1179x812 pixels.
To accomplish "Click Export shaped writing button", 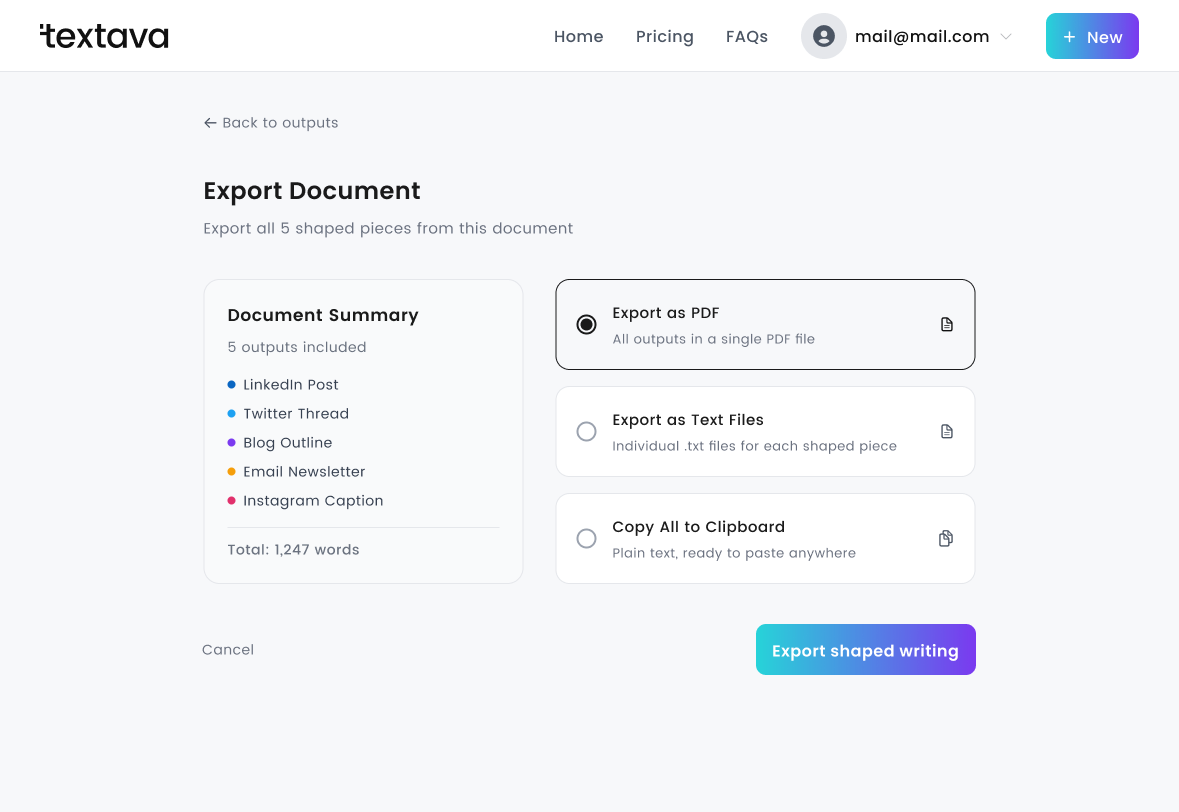I will (x=865, y=650).
